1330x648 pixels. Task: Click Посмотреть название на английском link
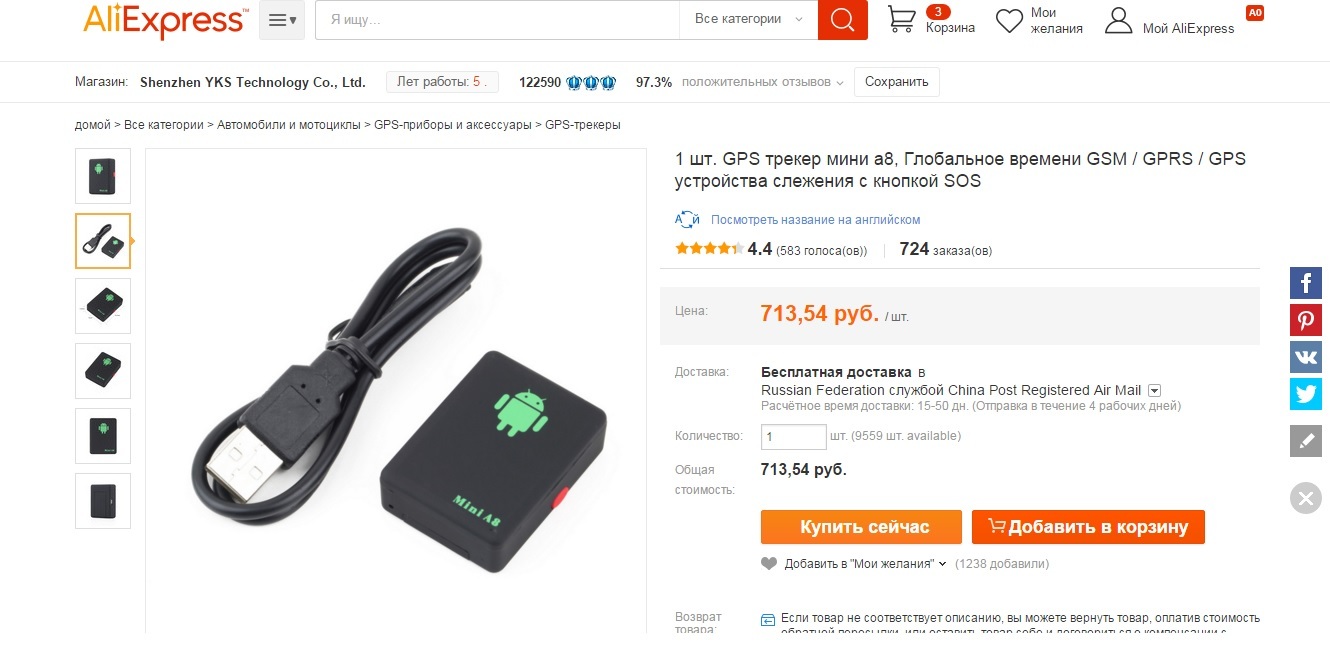[815, 220]
